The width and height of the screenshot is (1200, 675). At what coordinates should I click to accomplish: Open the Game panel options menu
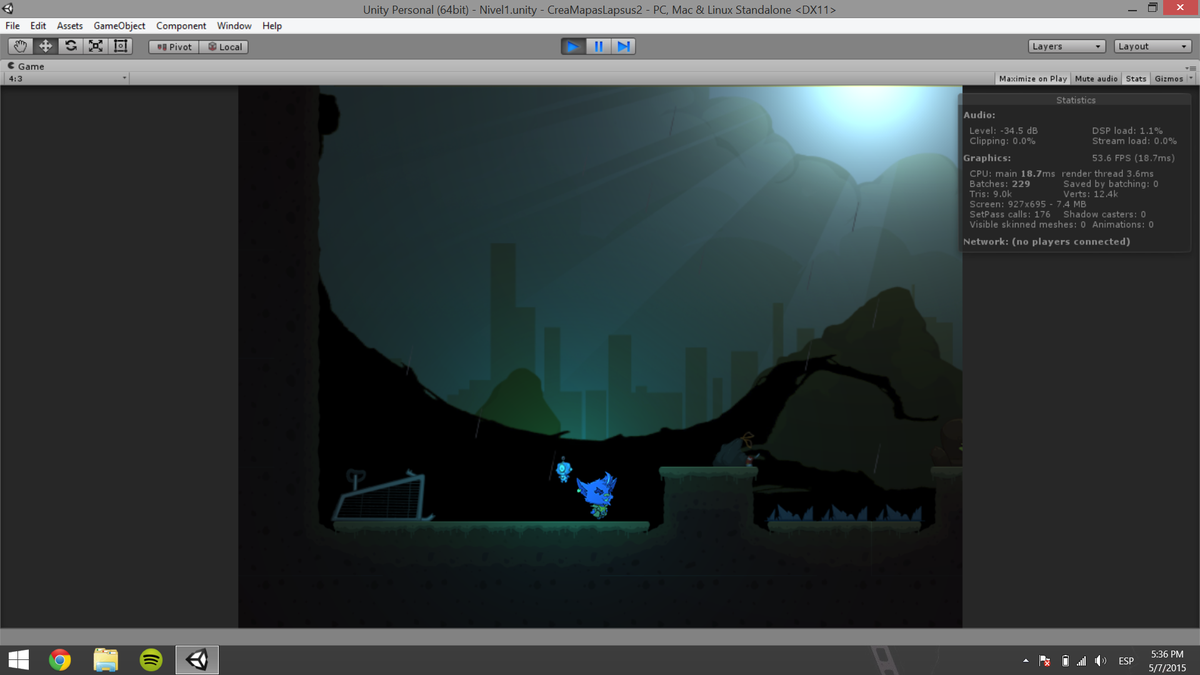click(x=1191, y=67)
